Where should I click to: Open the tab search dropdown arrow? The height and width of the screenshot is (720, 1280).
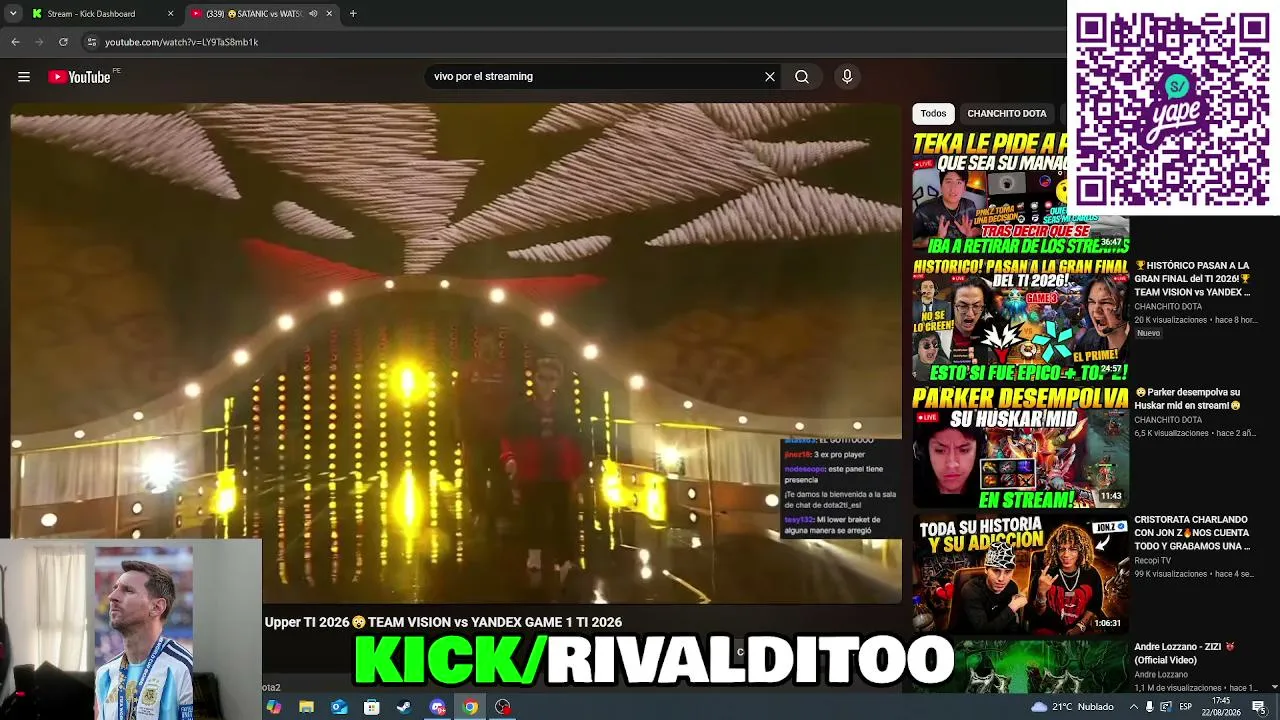tap(13, 14)
